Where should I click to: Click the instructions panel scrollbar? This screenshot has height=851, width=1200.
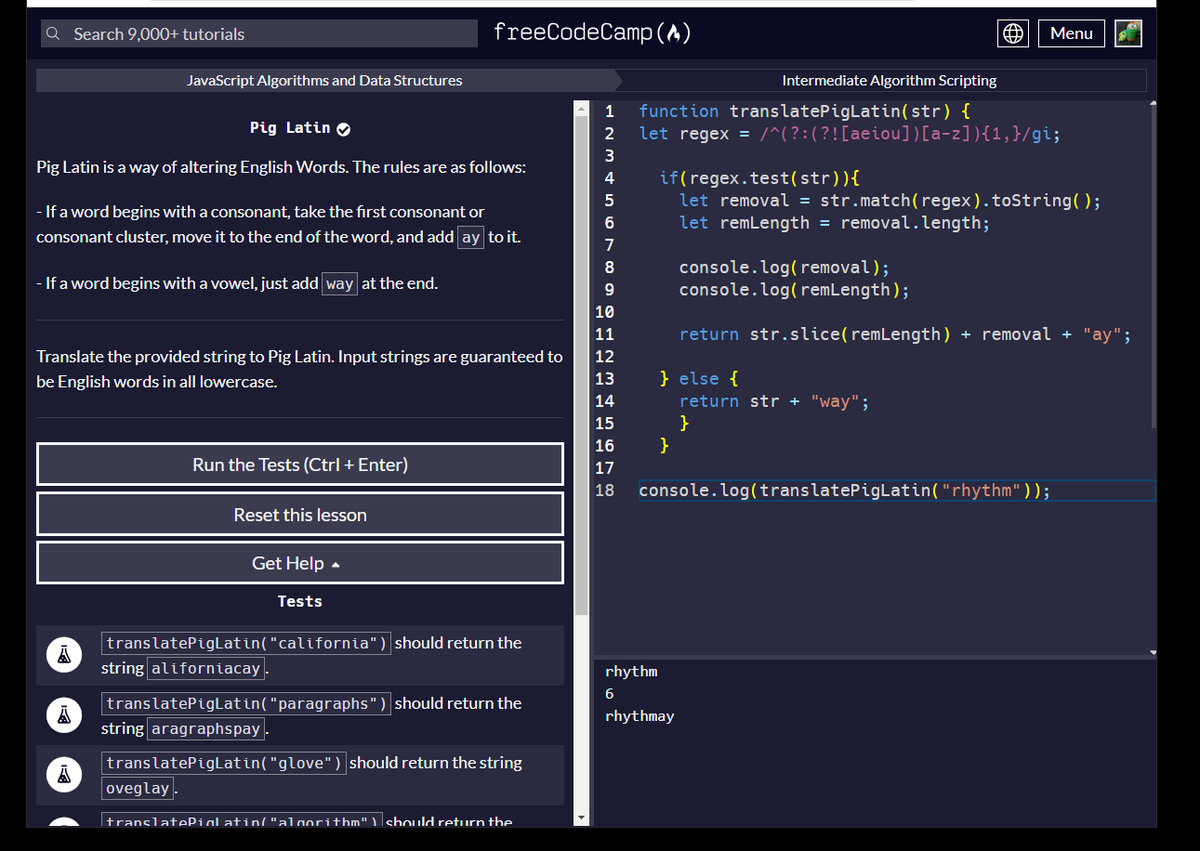pos(582,365)
